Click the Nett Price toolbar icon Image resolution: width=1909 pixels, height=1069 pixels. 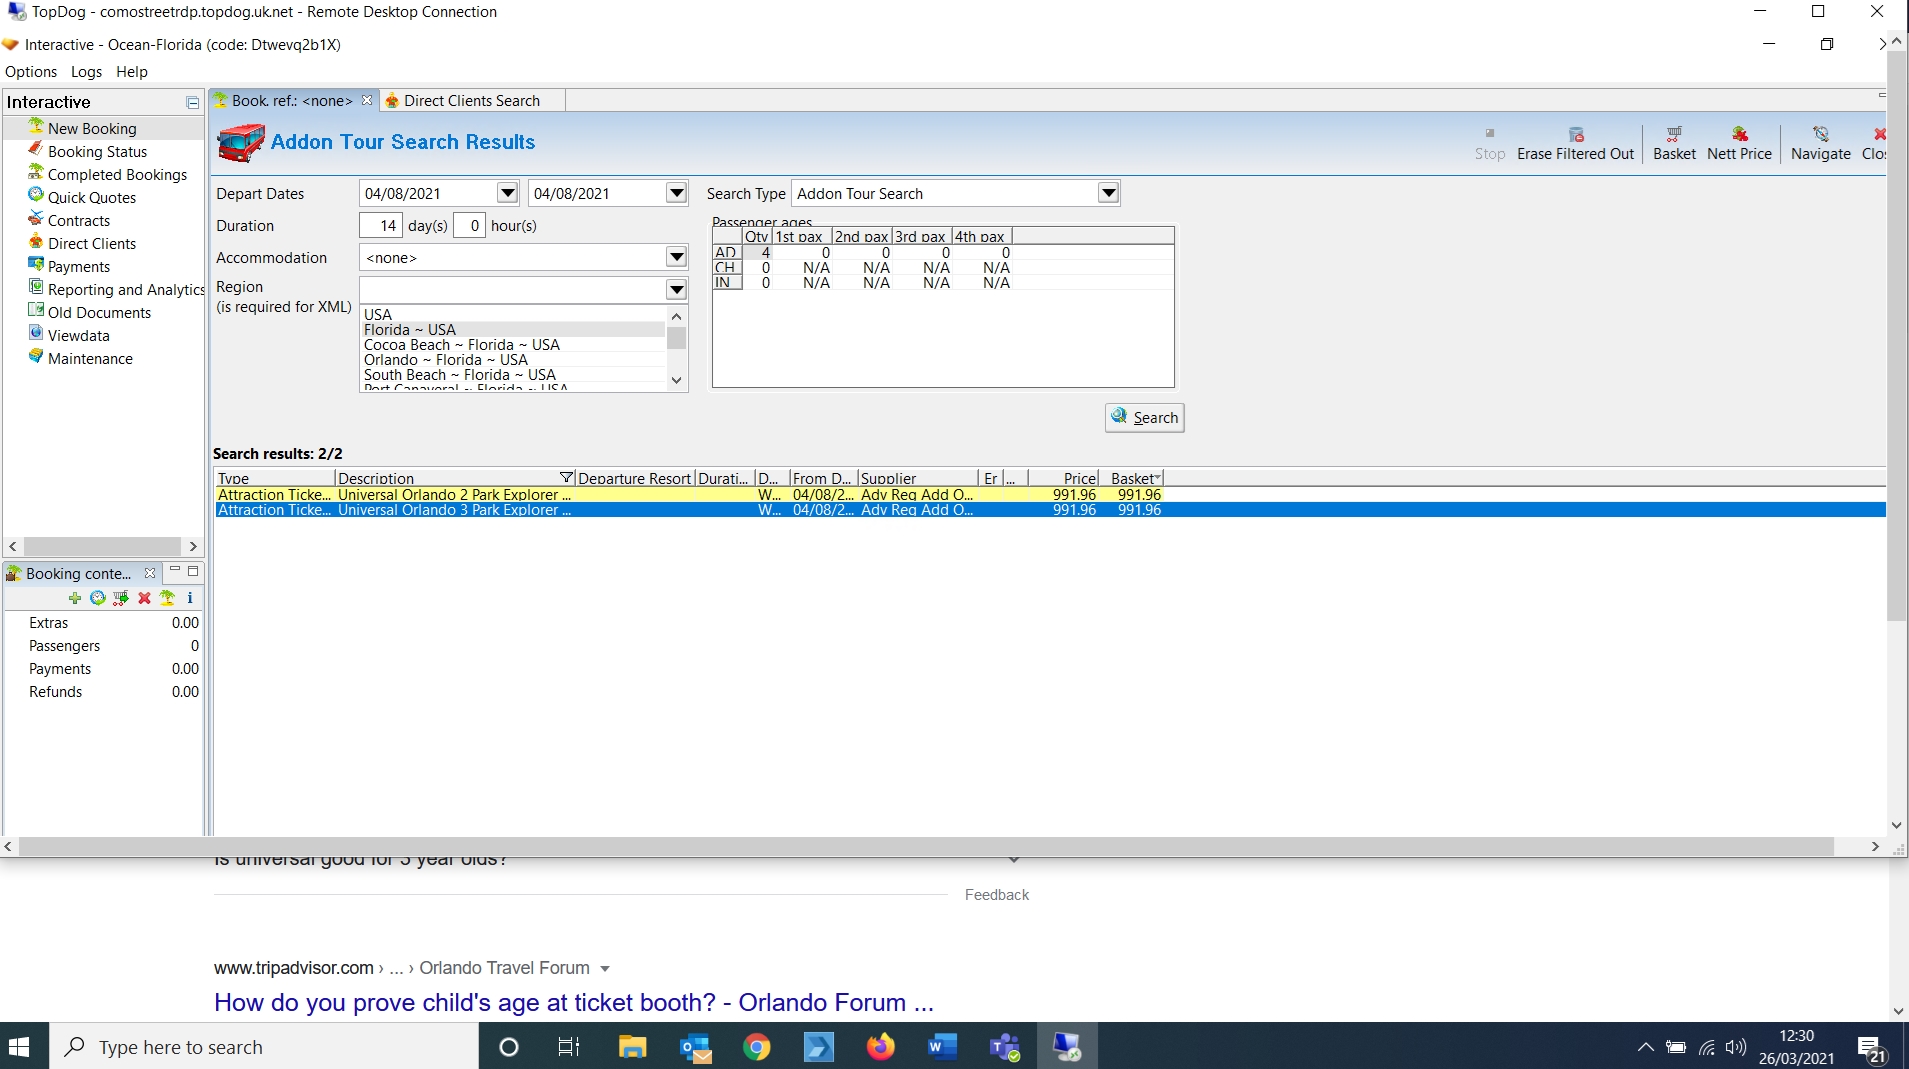point(1740,135)
